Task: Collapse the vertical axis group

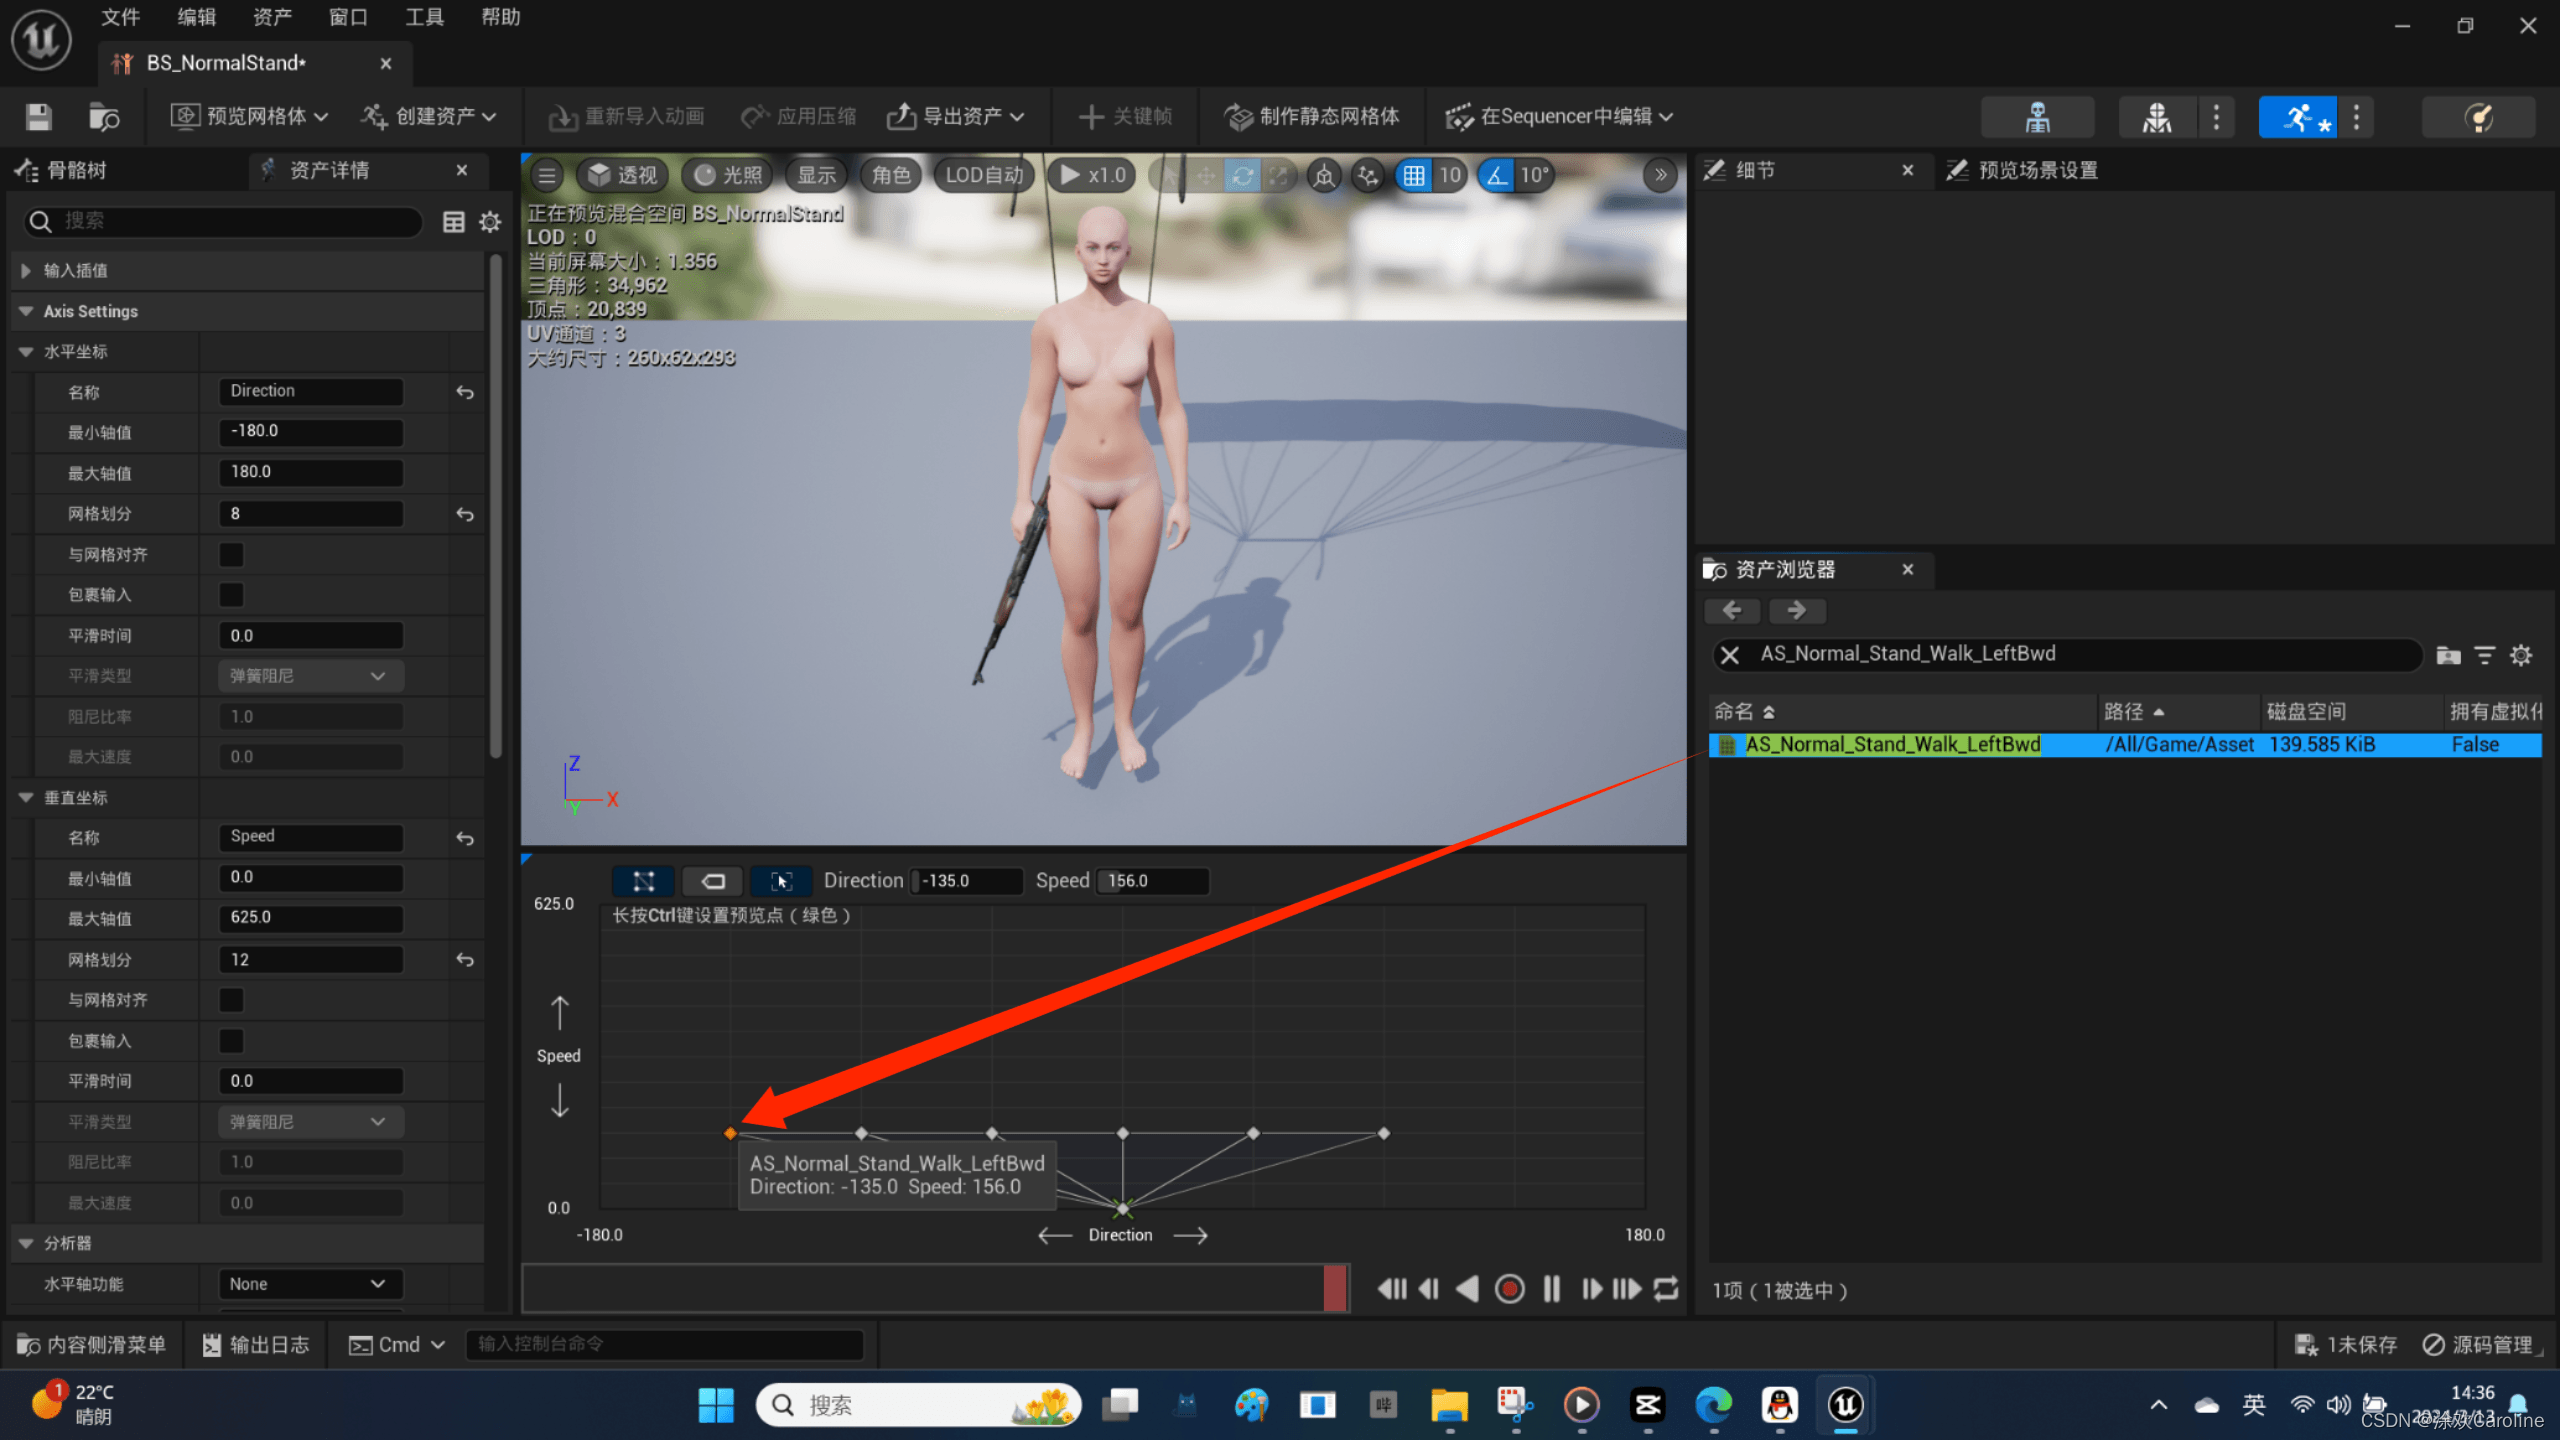Action: (x=26, y=798)
